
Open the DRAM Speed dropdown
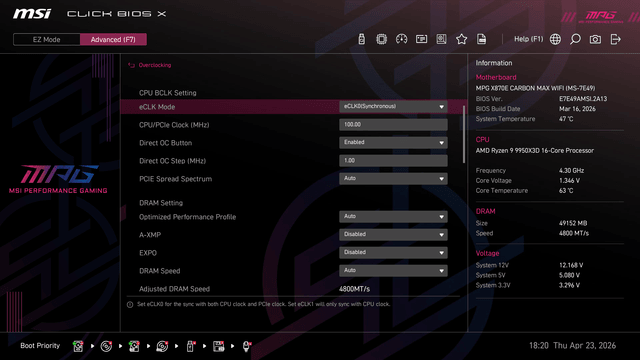[x=393, y=270]
